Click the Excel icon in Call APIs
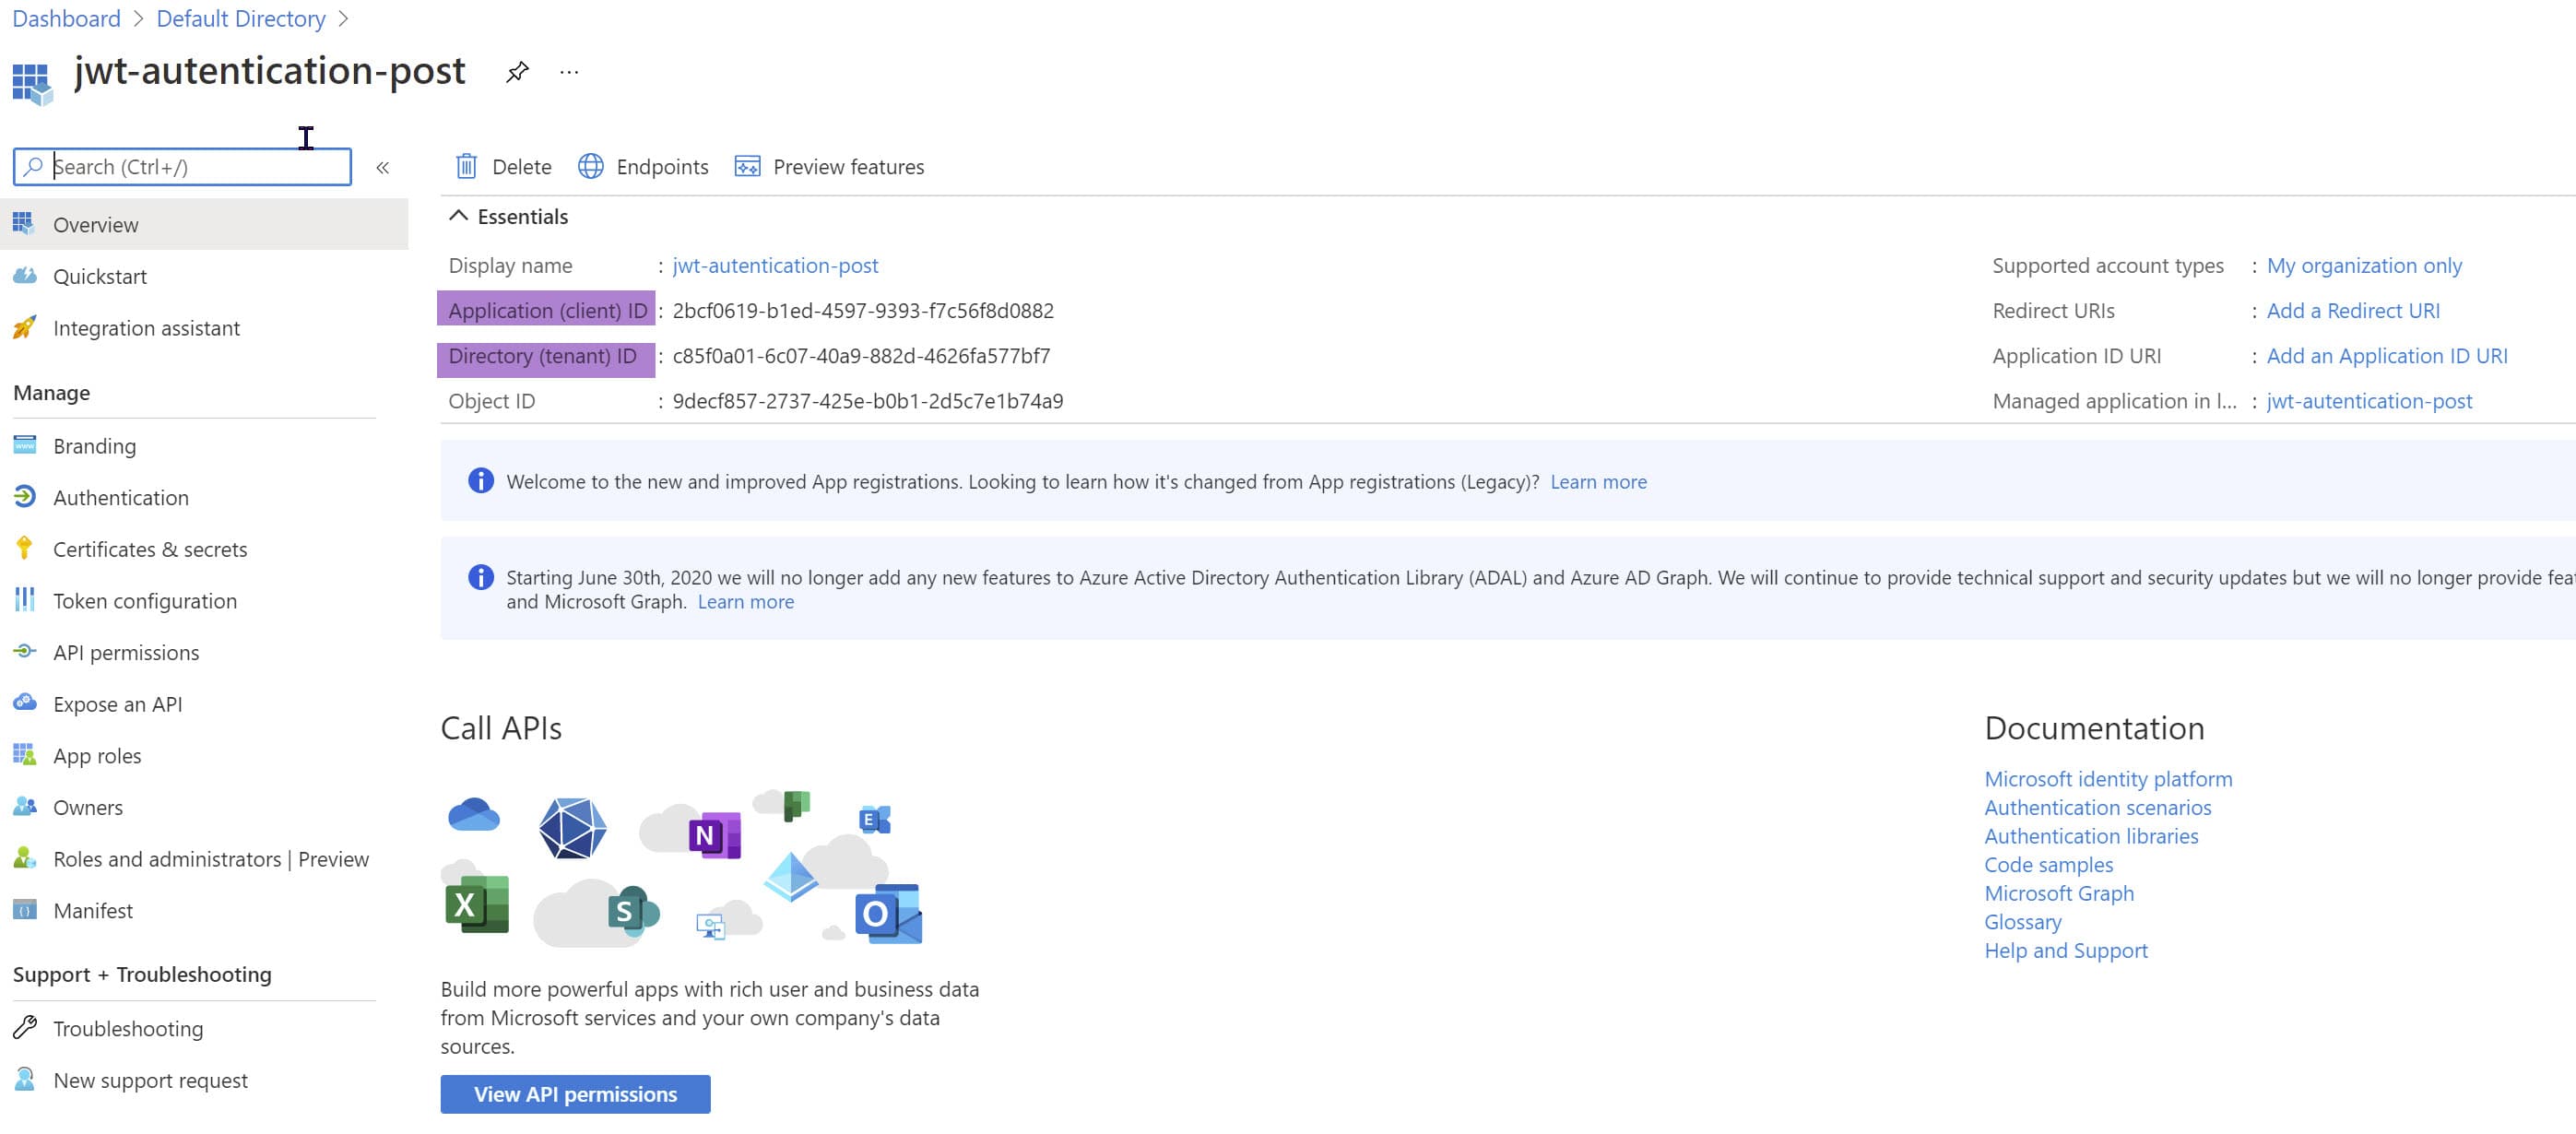Image resolution: width=2576 pixels, height=1134 pixels. coord(476,904)
